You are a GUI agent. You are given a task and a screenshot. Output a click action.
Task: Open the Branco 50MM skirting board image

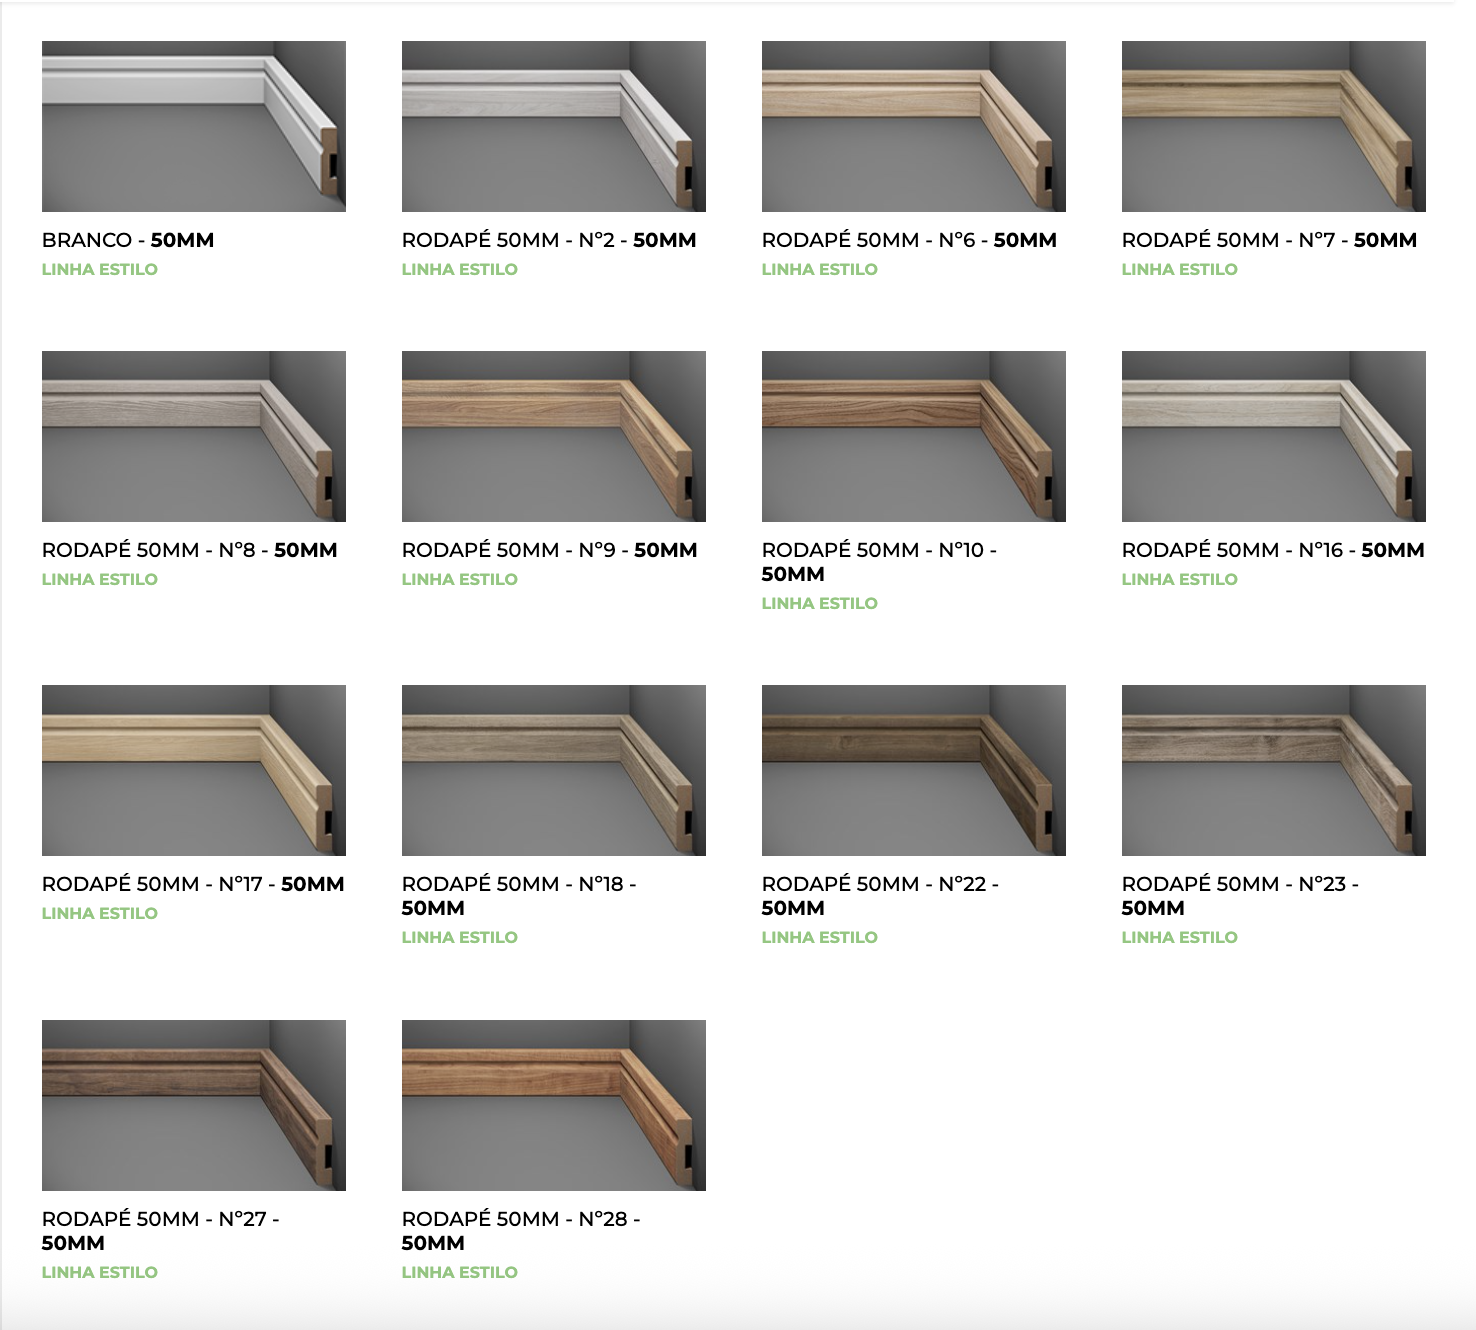pos(193,126)
